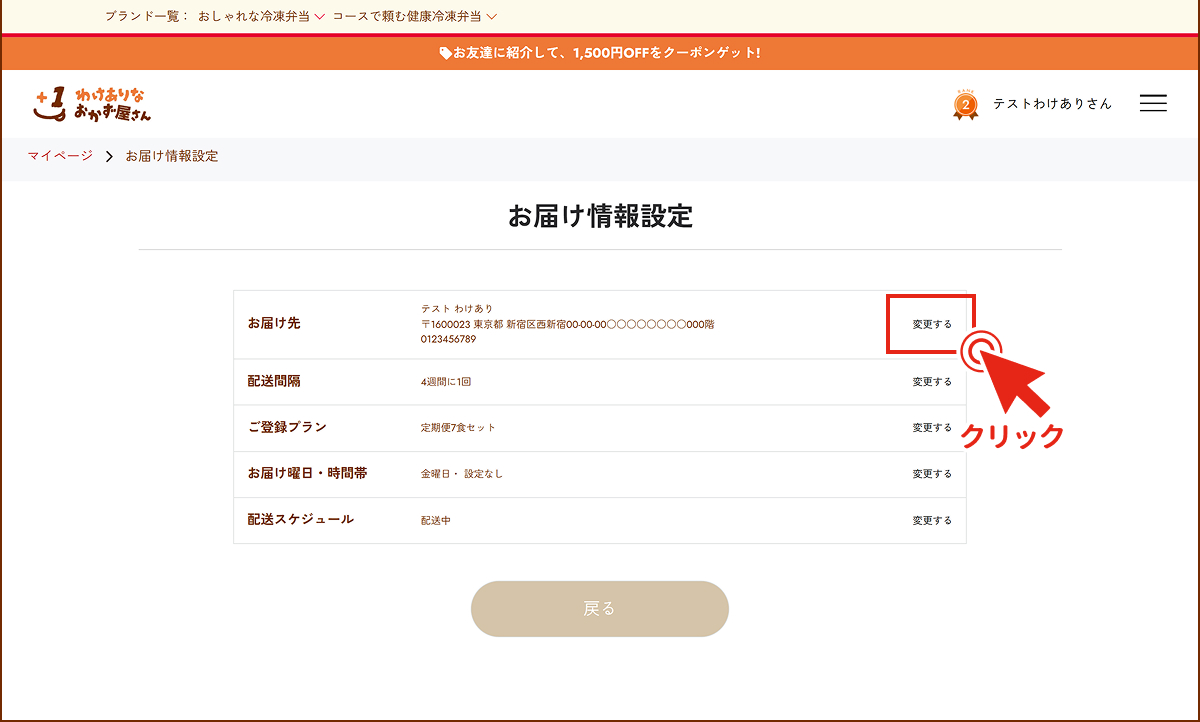
Task: Click 変更する next to ご登録プラン
Action: point(931,427)
